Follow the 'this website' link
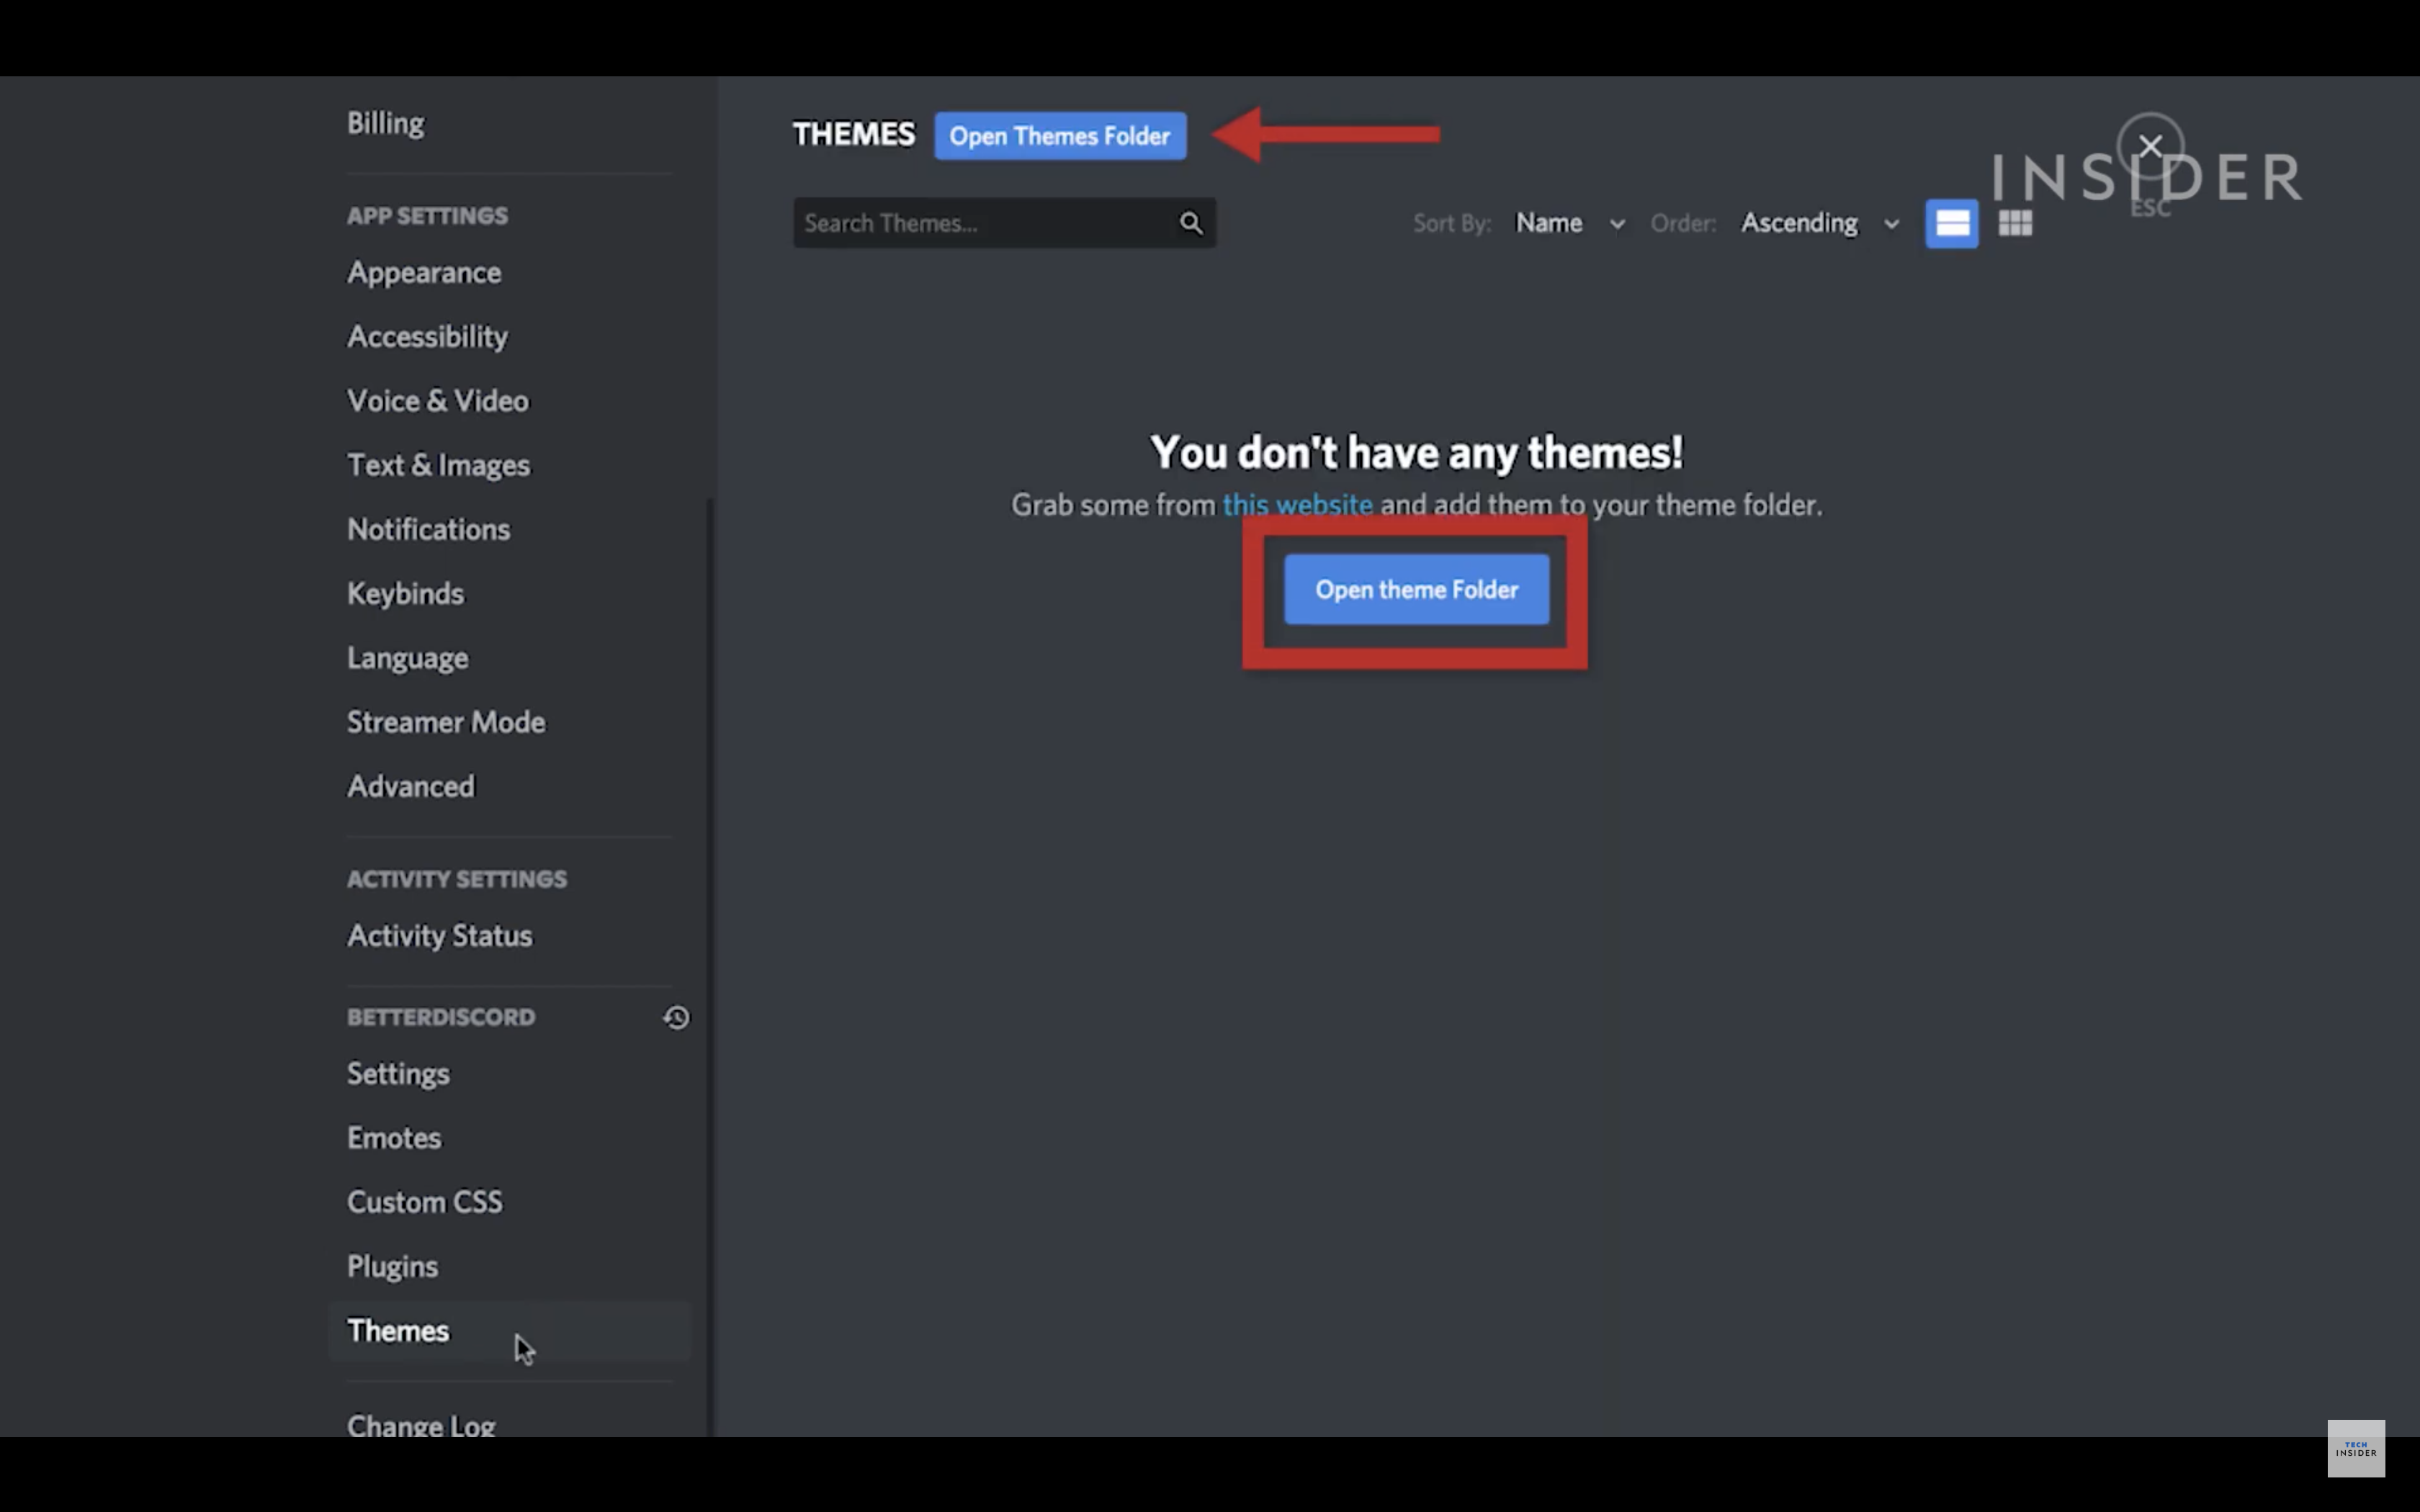 (x=1297, y=505)
